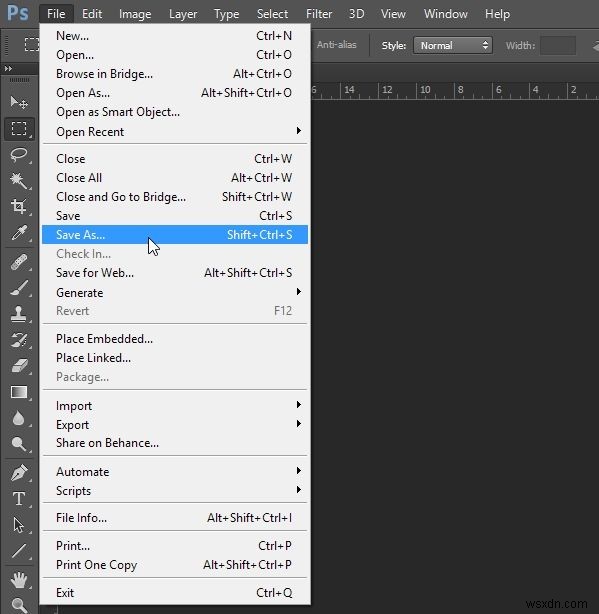Open the Layer menu
Viewport: 599px width, 614px height.
183,14
